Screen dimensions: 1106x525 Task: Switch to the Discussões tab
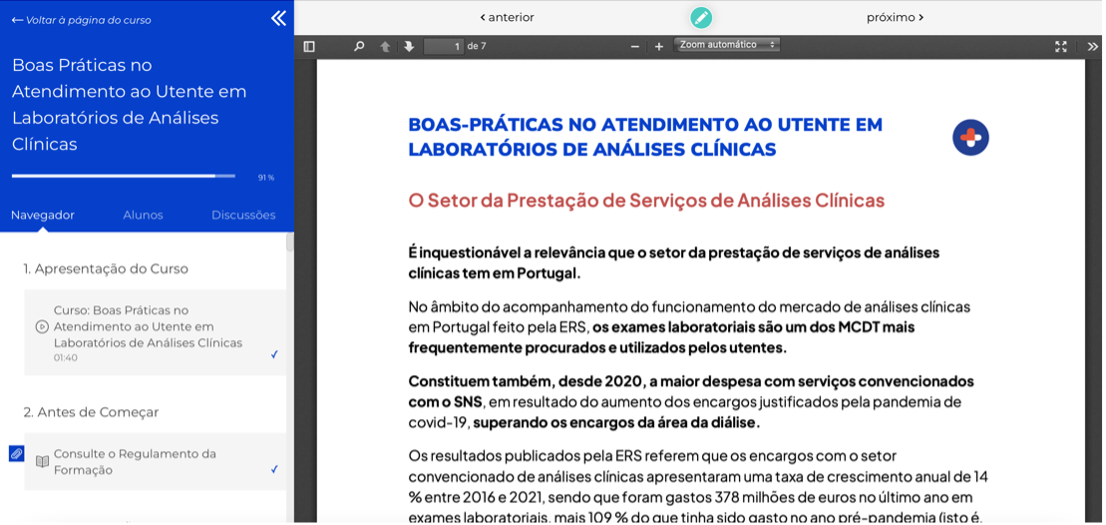[x=243, y=215]
